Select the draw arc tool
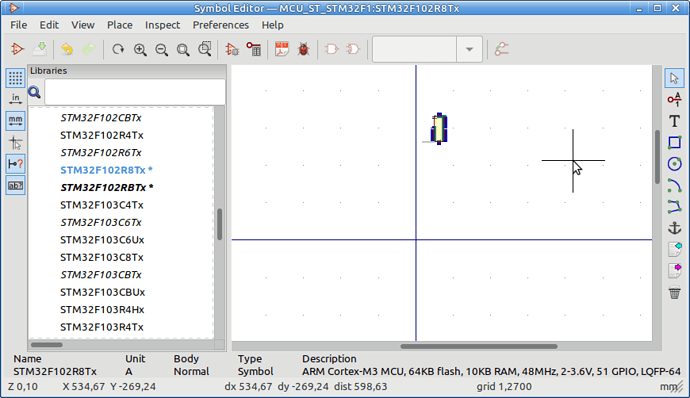Image resolution: width=690 pixels, height=398 pixels. [674, 185]
